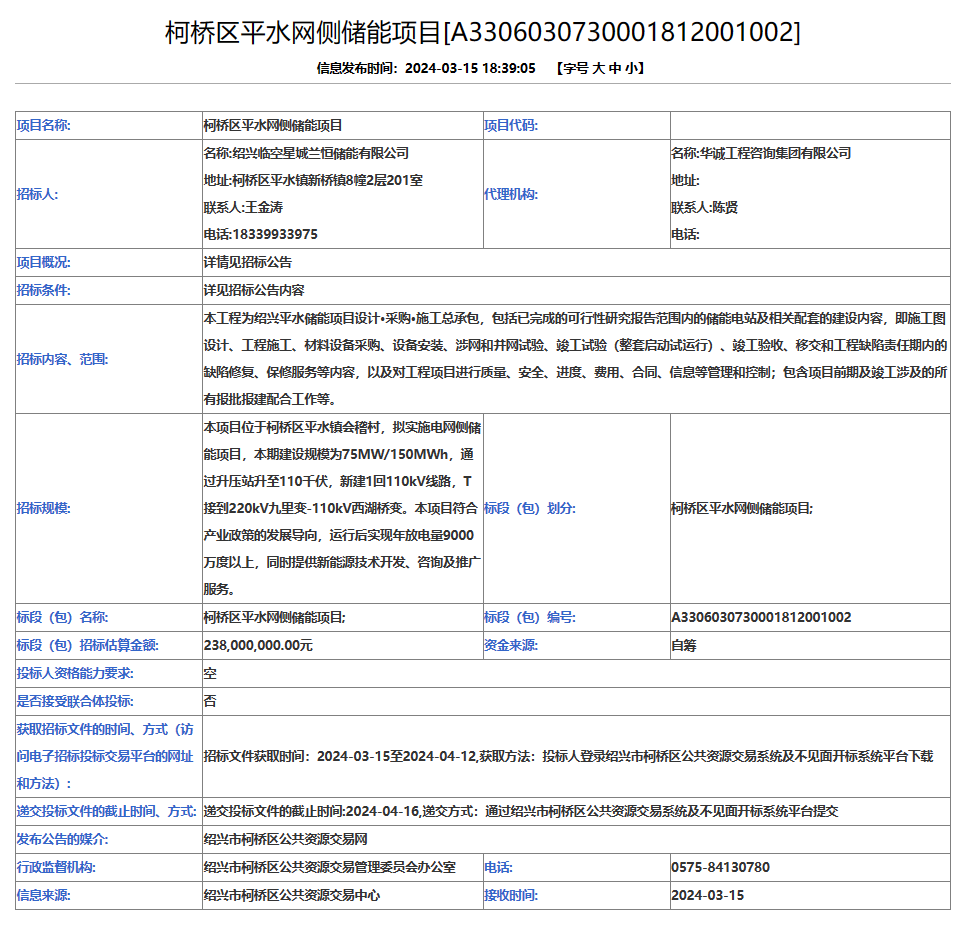
Task: Click the 资金来源 value 自筹
Action: tap(684, 646)
